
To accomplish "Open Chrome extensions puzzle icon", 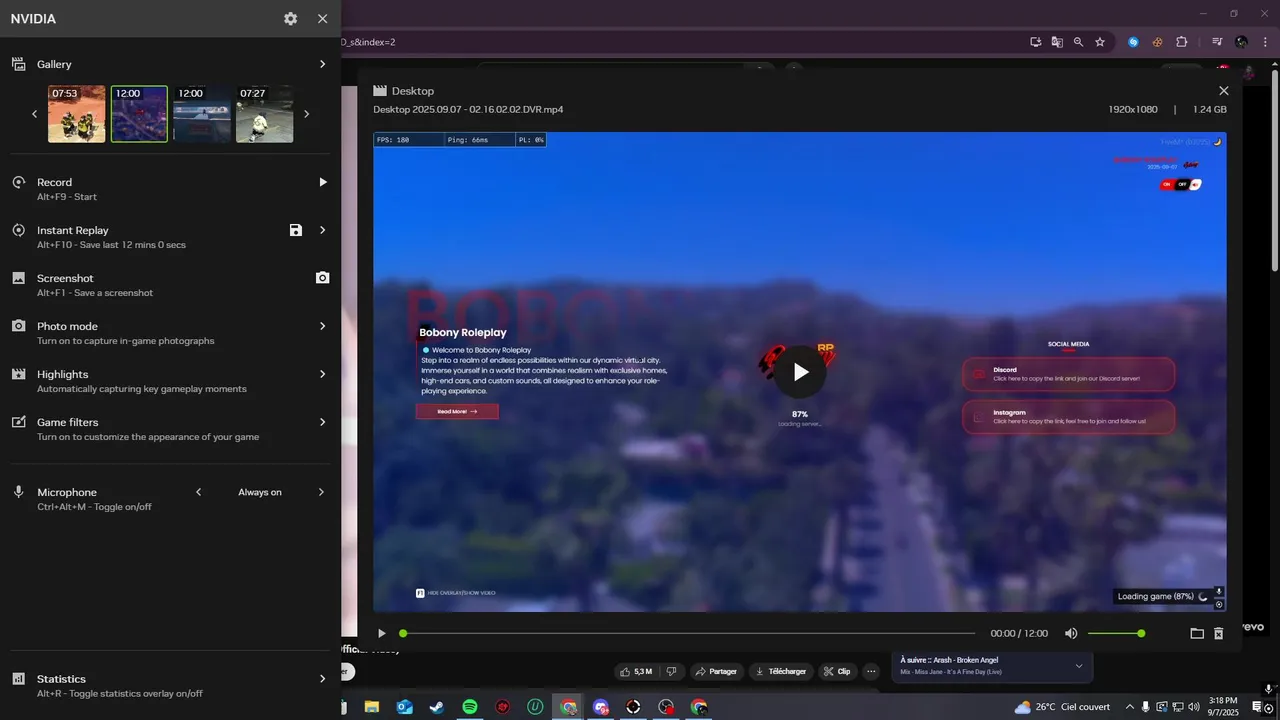I will (x=1181, y=42).
